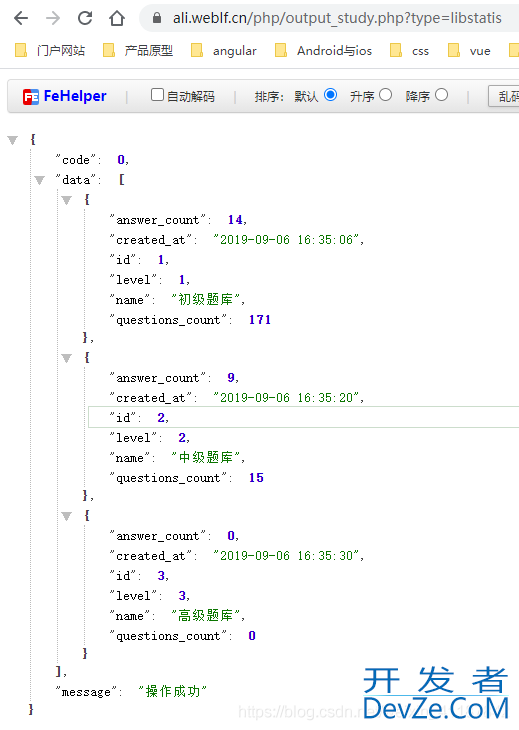This screenshot has height=730, width=519.
Task: Click created_at "2019-09-06 16:35:06"
Action: click(286, 240)
